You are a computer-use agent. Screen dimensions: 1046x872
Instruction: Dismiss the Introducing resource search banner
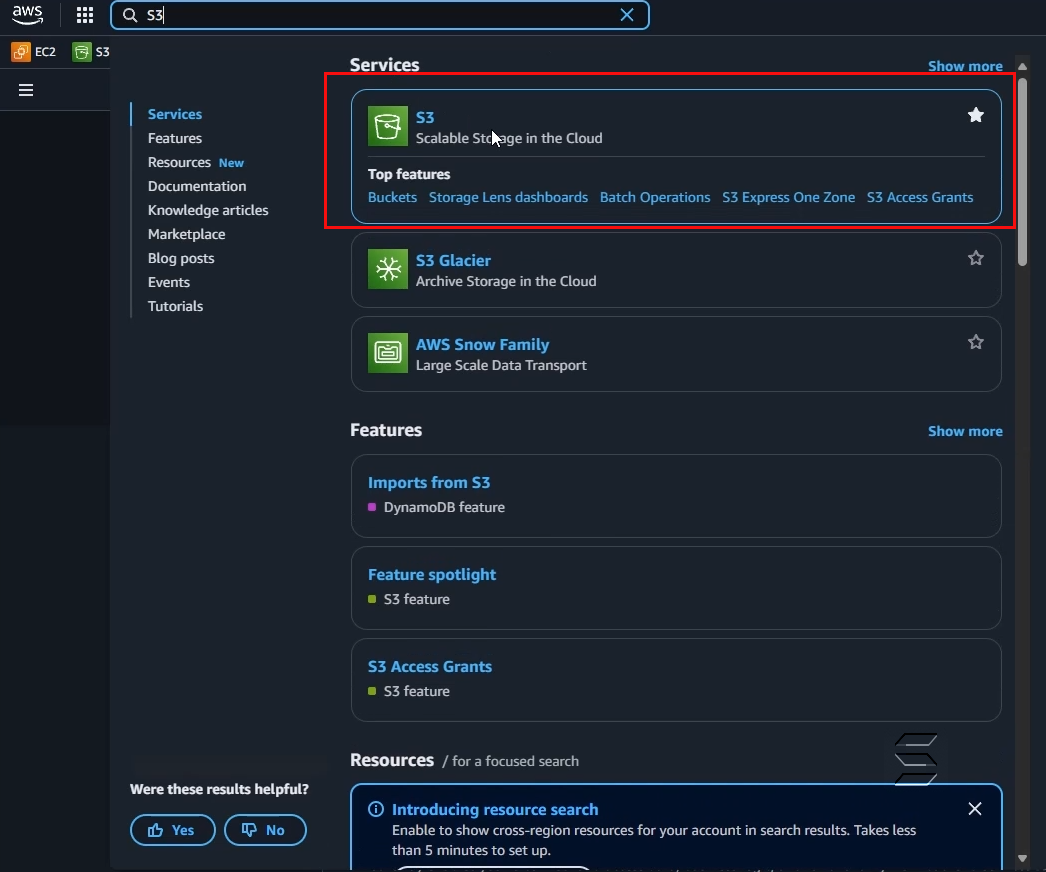point(975,809)
